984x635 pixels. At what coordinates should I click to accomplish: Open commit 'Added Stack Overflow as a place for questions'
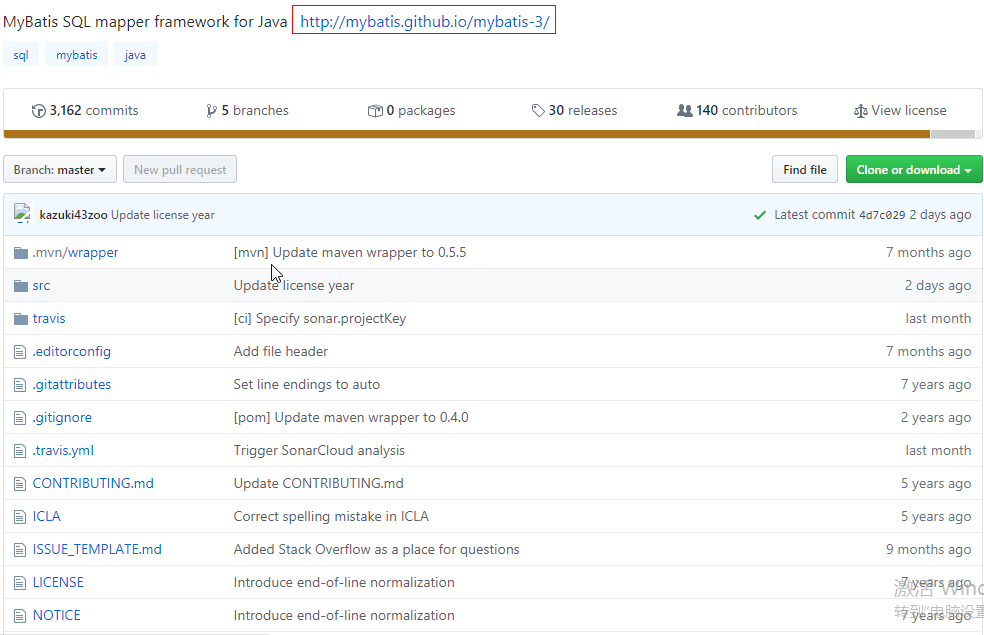coord(377,549)
